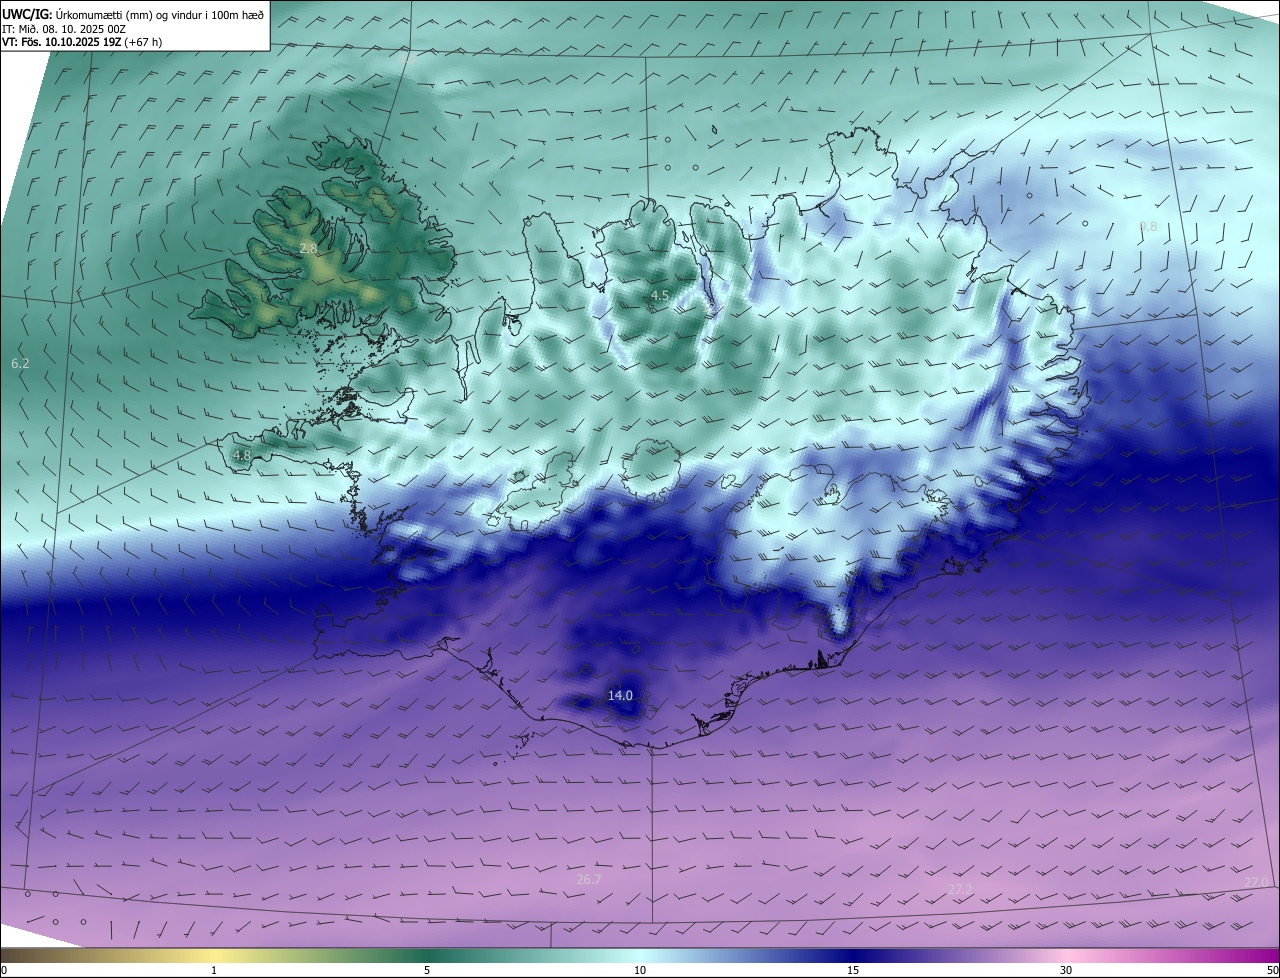1280x978 pixels.
Task: Click the 30 label on the color scale
Action: [1066, 970]
